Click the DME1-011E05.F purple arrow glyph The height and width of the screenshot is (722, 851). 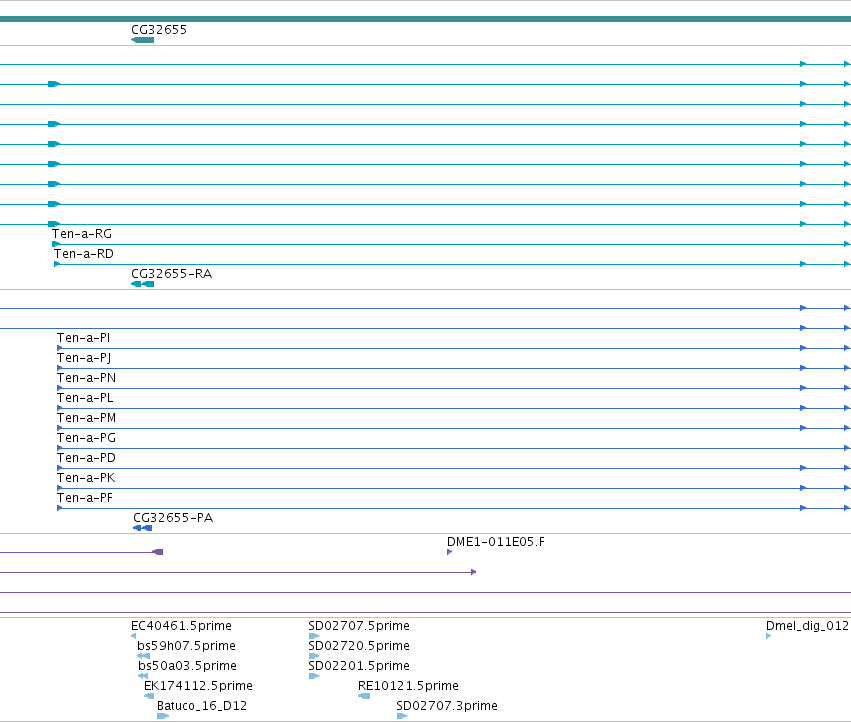[x=449, y=552]
